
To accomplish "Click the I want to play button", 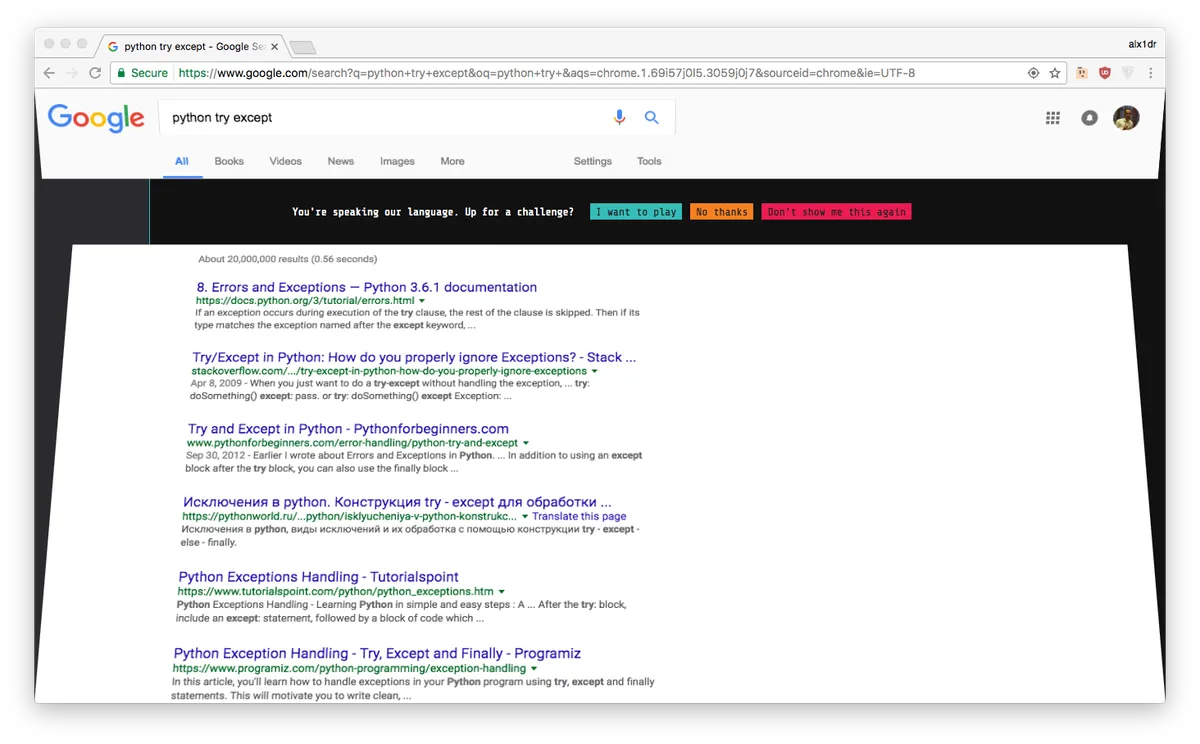I will click(636, 212).
